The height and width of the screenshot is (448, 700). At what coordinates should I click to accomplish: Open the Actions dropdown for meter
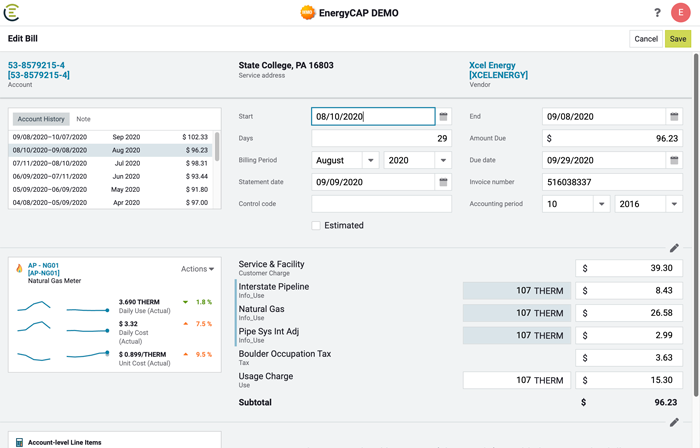coord(197,269)
